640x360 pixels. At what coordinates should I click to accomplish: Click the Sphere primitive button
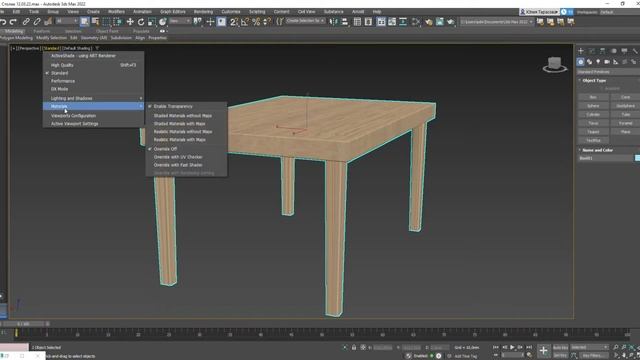click(593, 106)
